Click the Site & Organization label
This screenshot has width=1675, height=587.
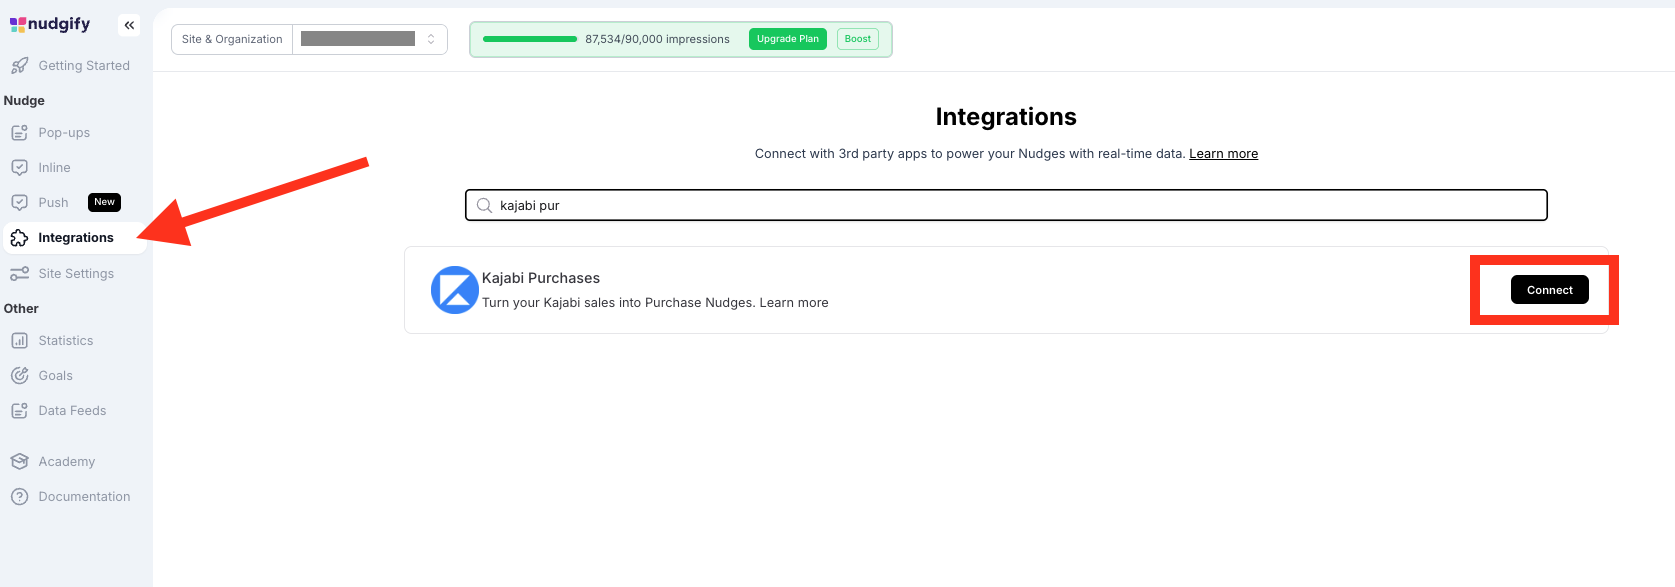click(232, 39)
